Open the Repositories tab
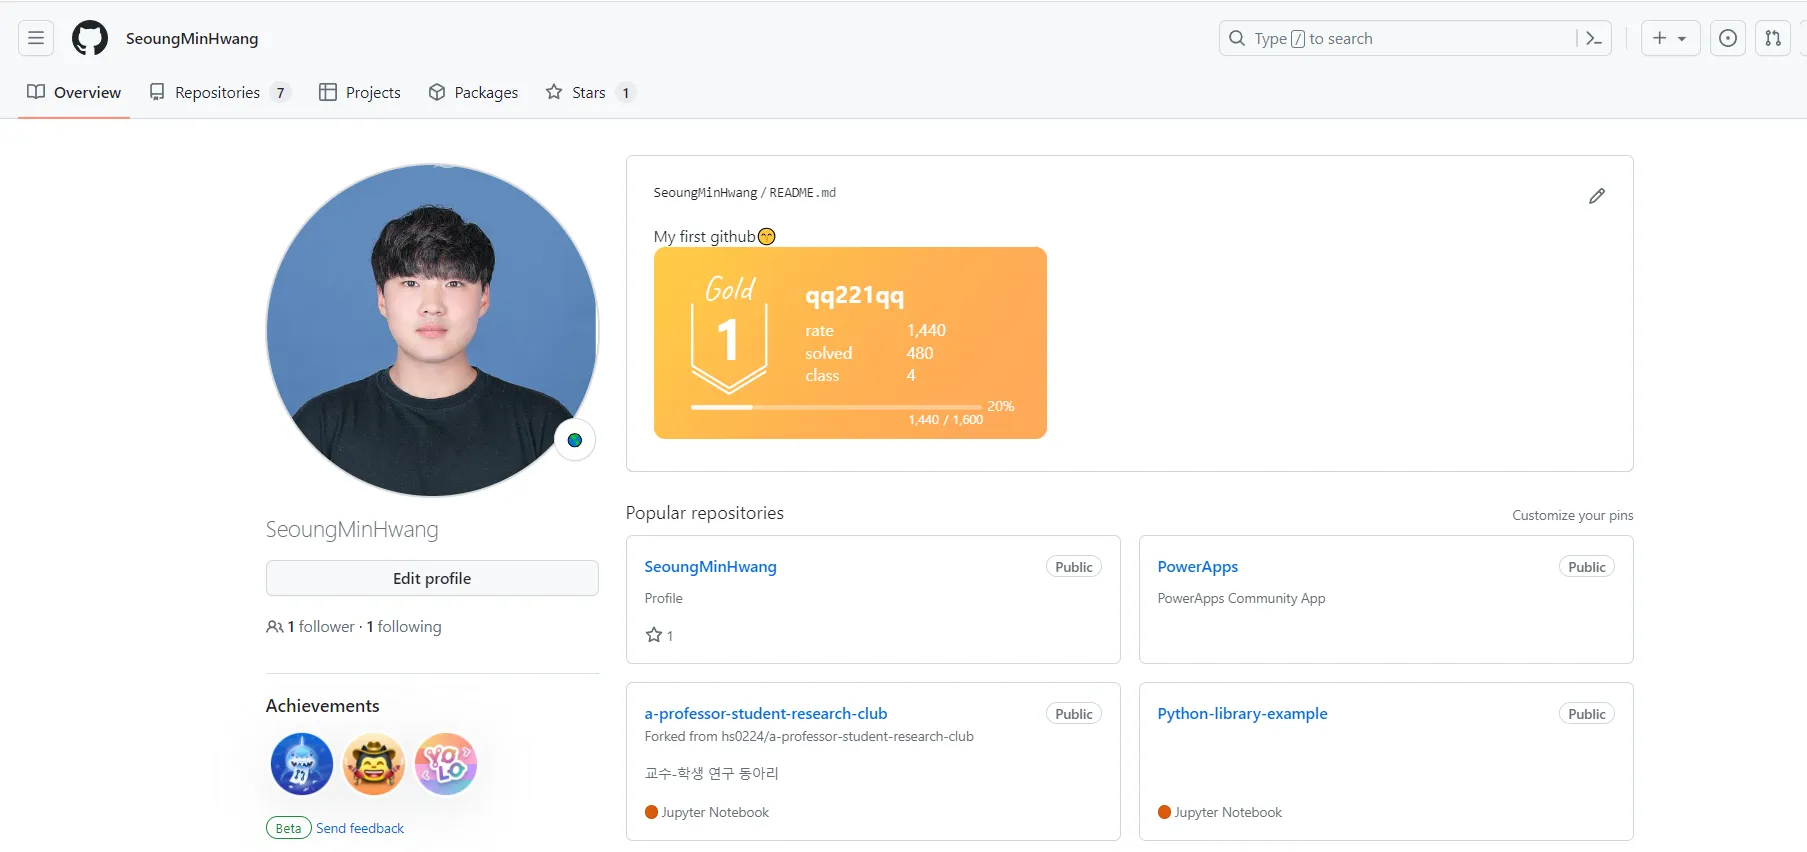The width and height of the screenshot is (1807, 852). coord(219,92)
